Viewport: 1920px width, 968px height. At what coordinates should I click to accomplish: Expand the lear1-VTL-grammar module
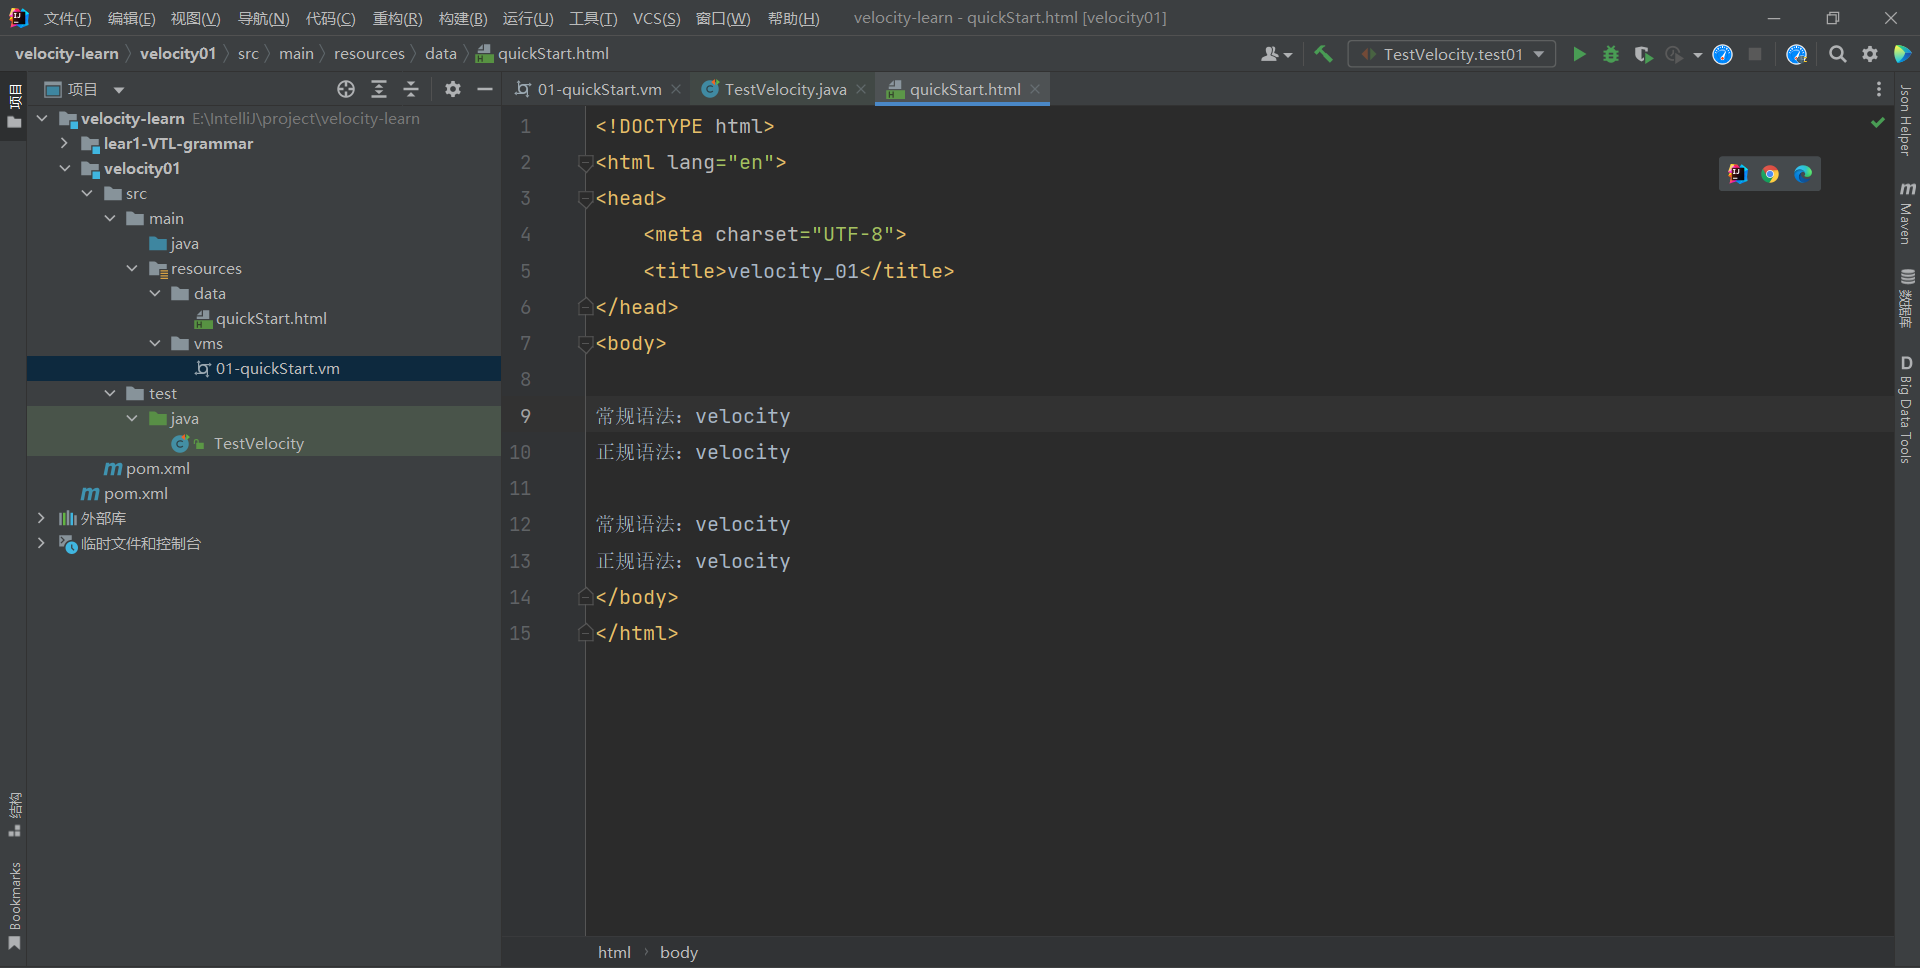64,143
